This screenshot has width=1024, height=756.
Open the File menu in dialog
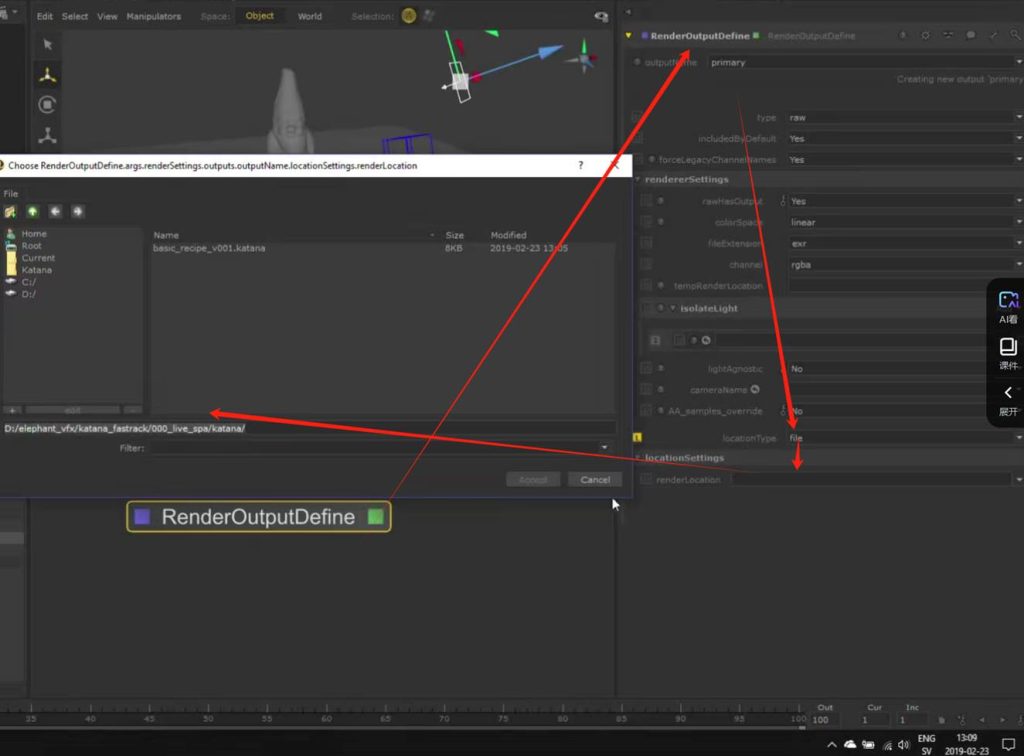[x=11, y=194]
